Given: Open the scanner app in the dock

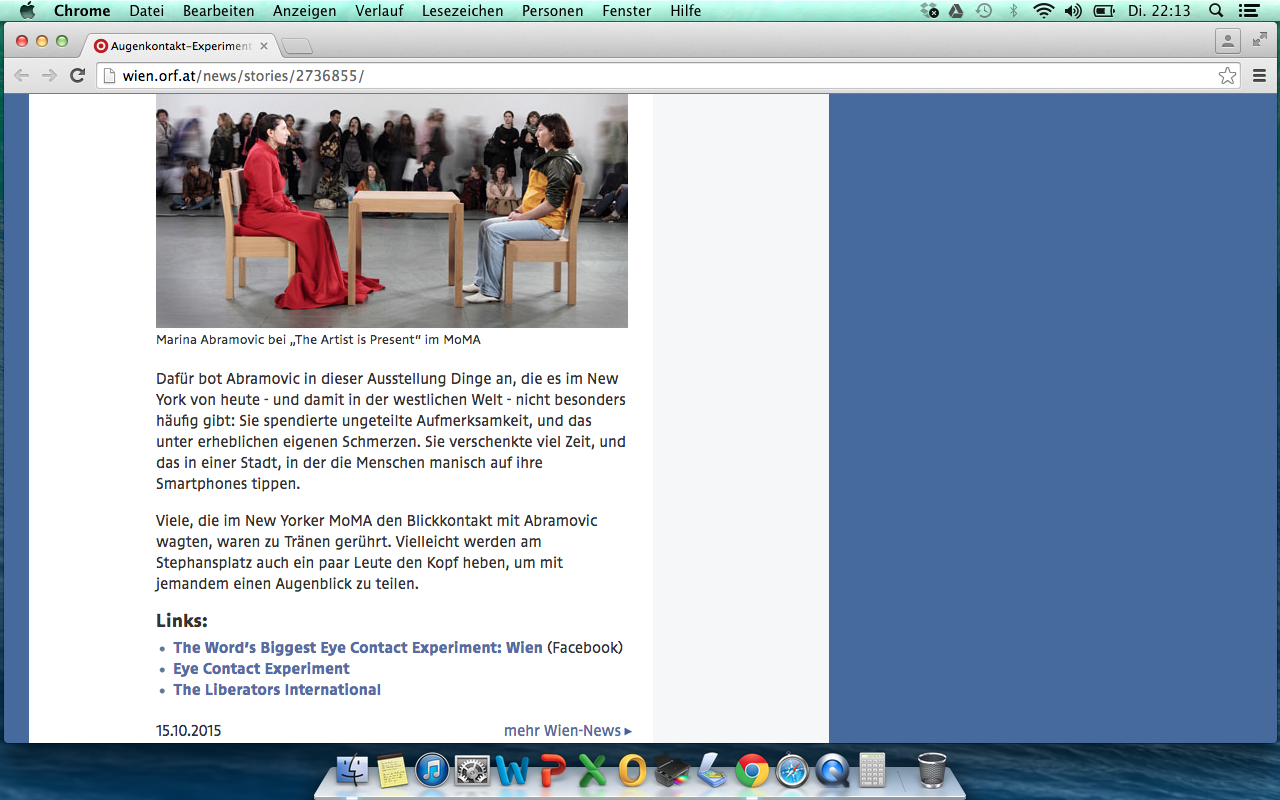Looking at the screenshot, I should point(712,771).
